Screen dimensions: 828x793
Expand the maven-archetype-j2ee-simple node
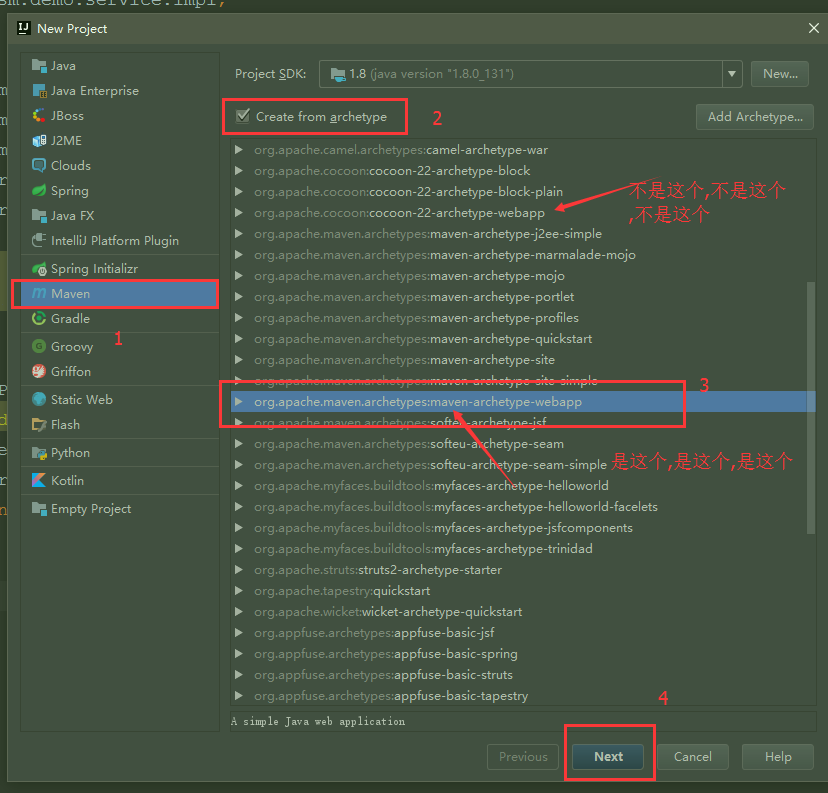(x=239, y=234)
